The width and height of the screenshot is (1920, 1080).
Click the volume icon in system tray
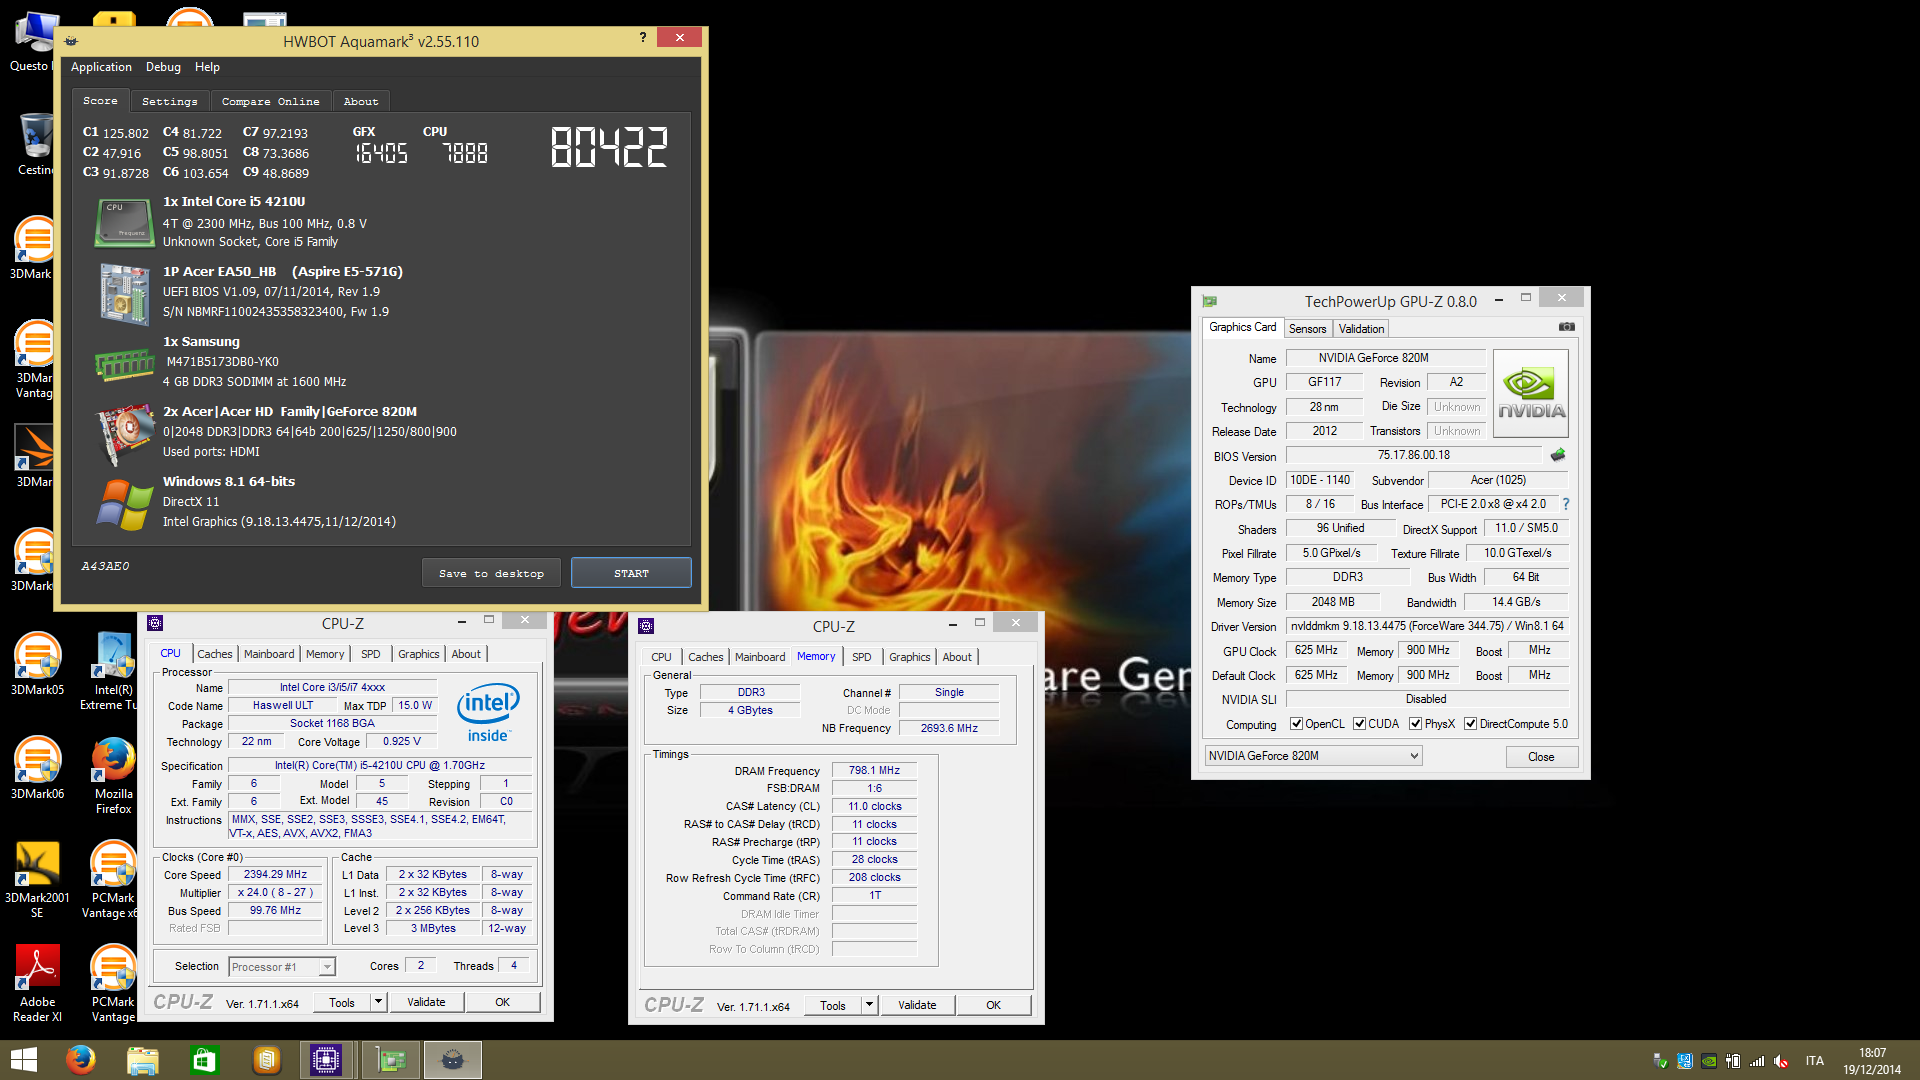click(x=1781, y=1061)
